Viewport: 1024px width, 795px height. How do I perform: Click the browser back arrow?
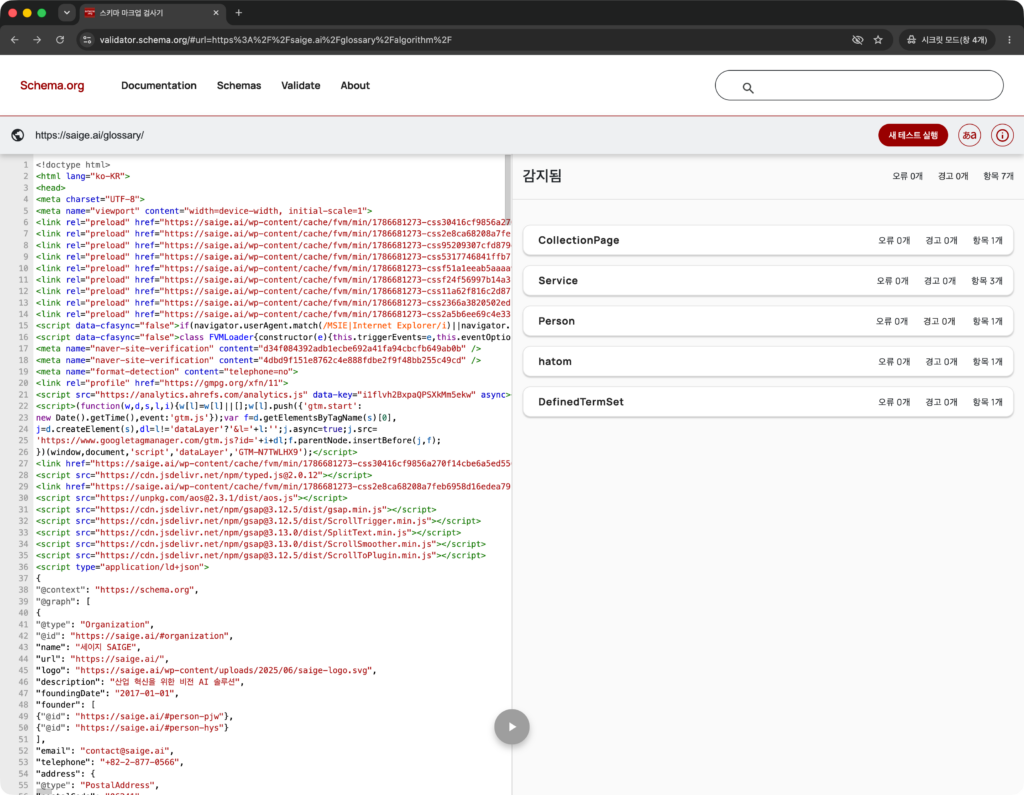14,40
